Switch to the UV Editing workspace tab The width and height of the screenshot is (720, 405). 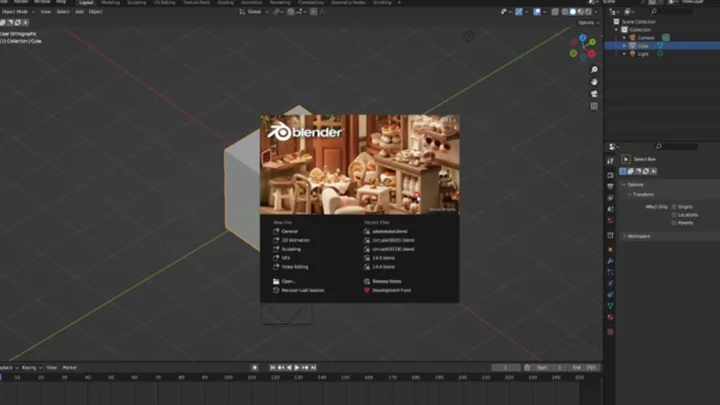pos(164,3)
